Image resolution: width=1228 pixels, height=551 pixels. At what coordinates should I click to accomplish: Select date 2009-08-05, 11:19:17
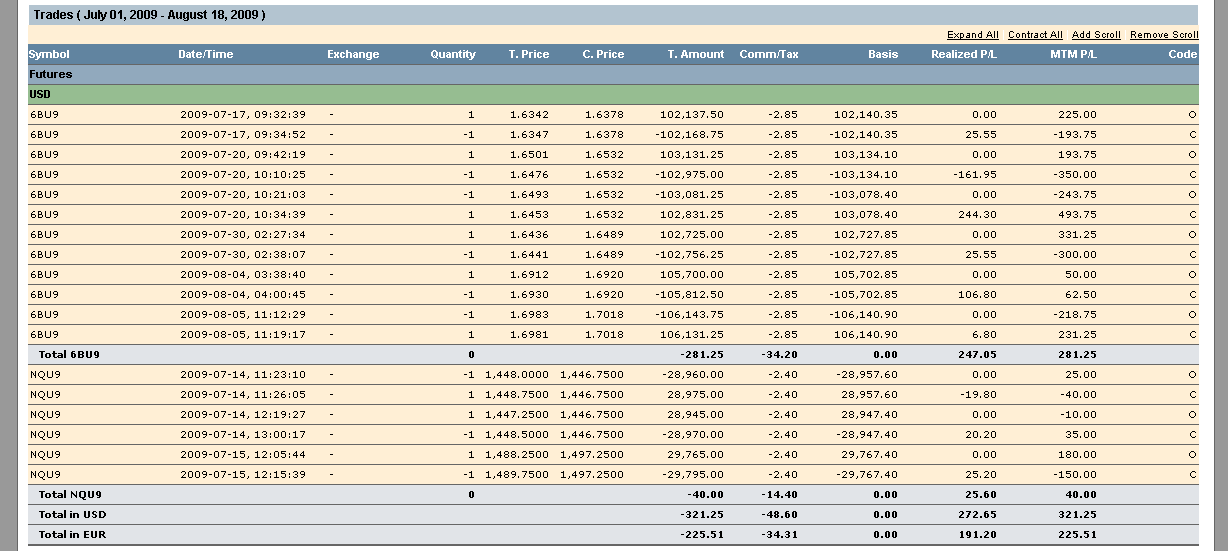(x=243, y=334)
